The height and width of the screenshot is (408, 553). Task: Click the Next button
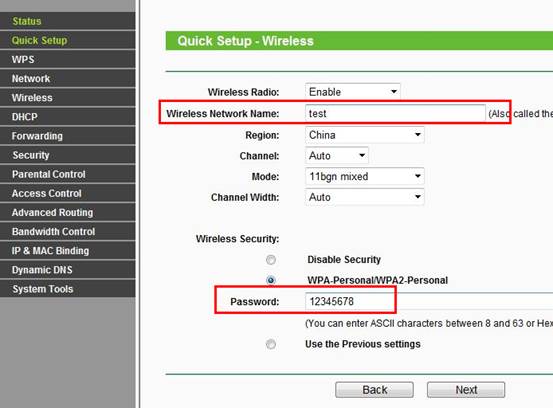[466, 390]
